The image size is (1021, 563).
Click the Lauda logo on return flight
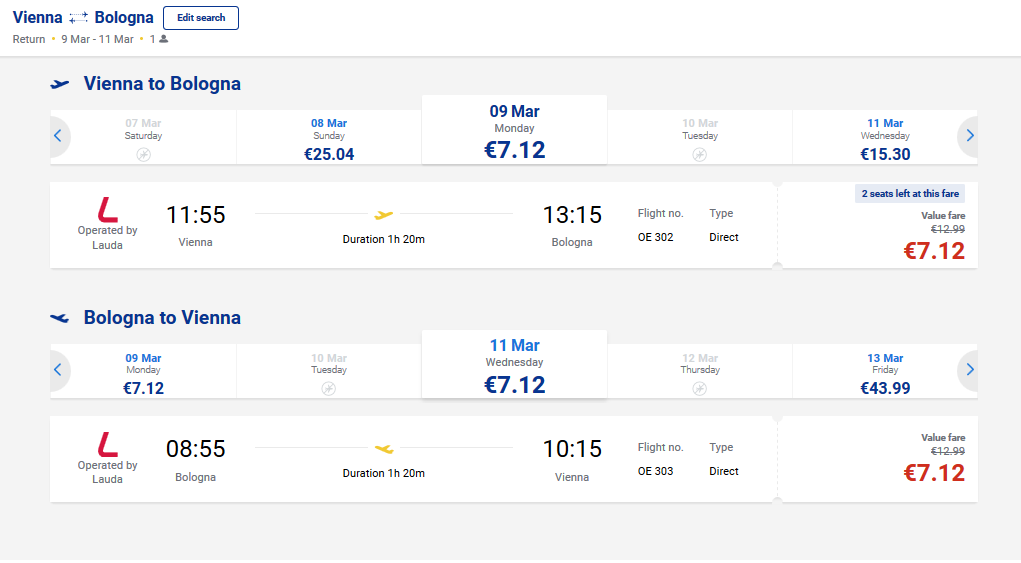click(107, 445)
